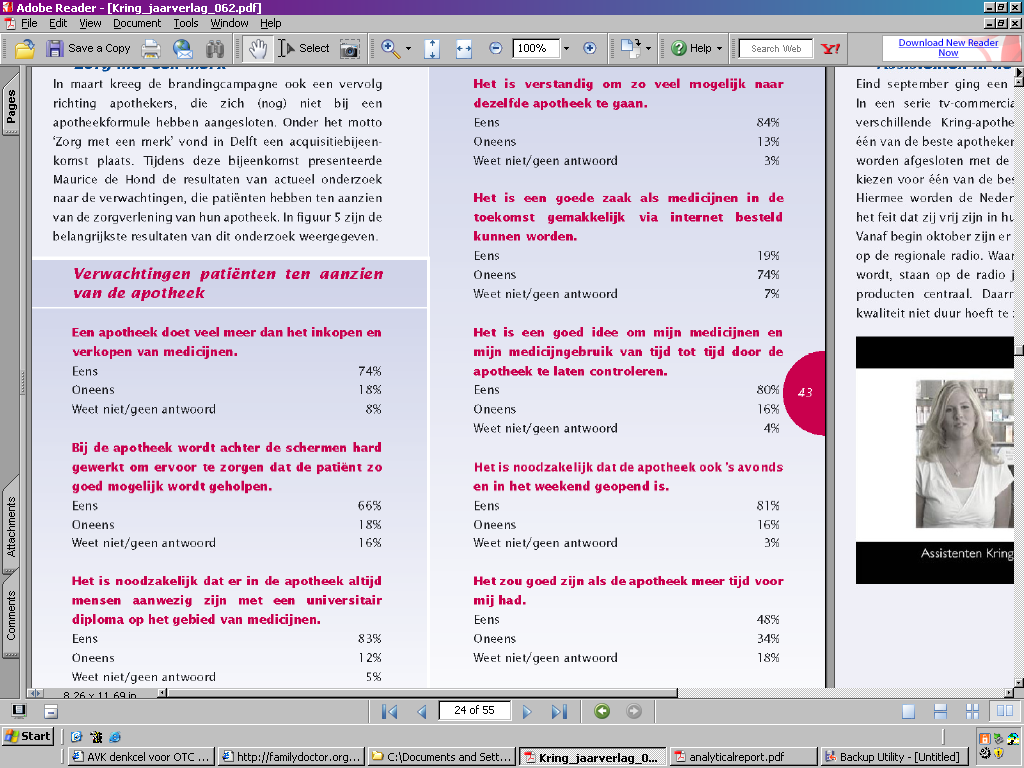The image size is (1024, 768).
Task: Open a file with the folder icon
Action: 25,48
